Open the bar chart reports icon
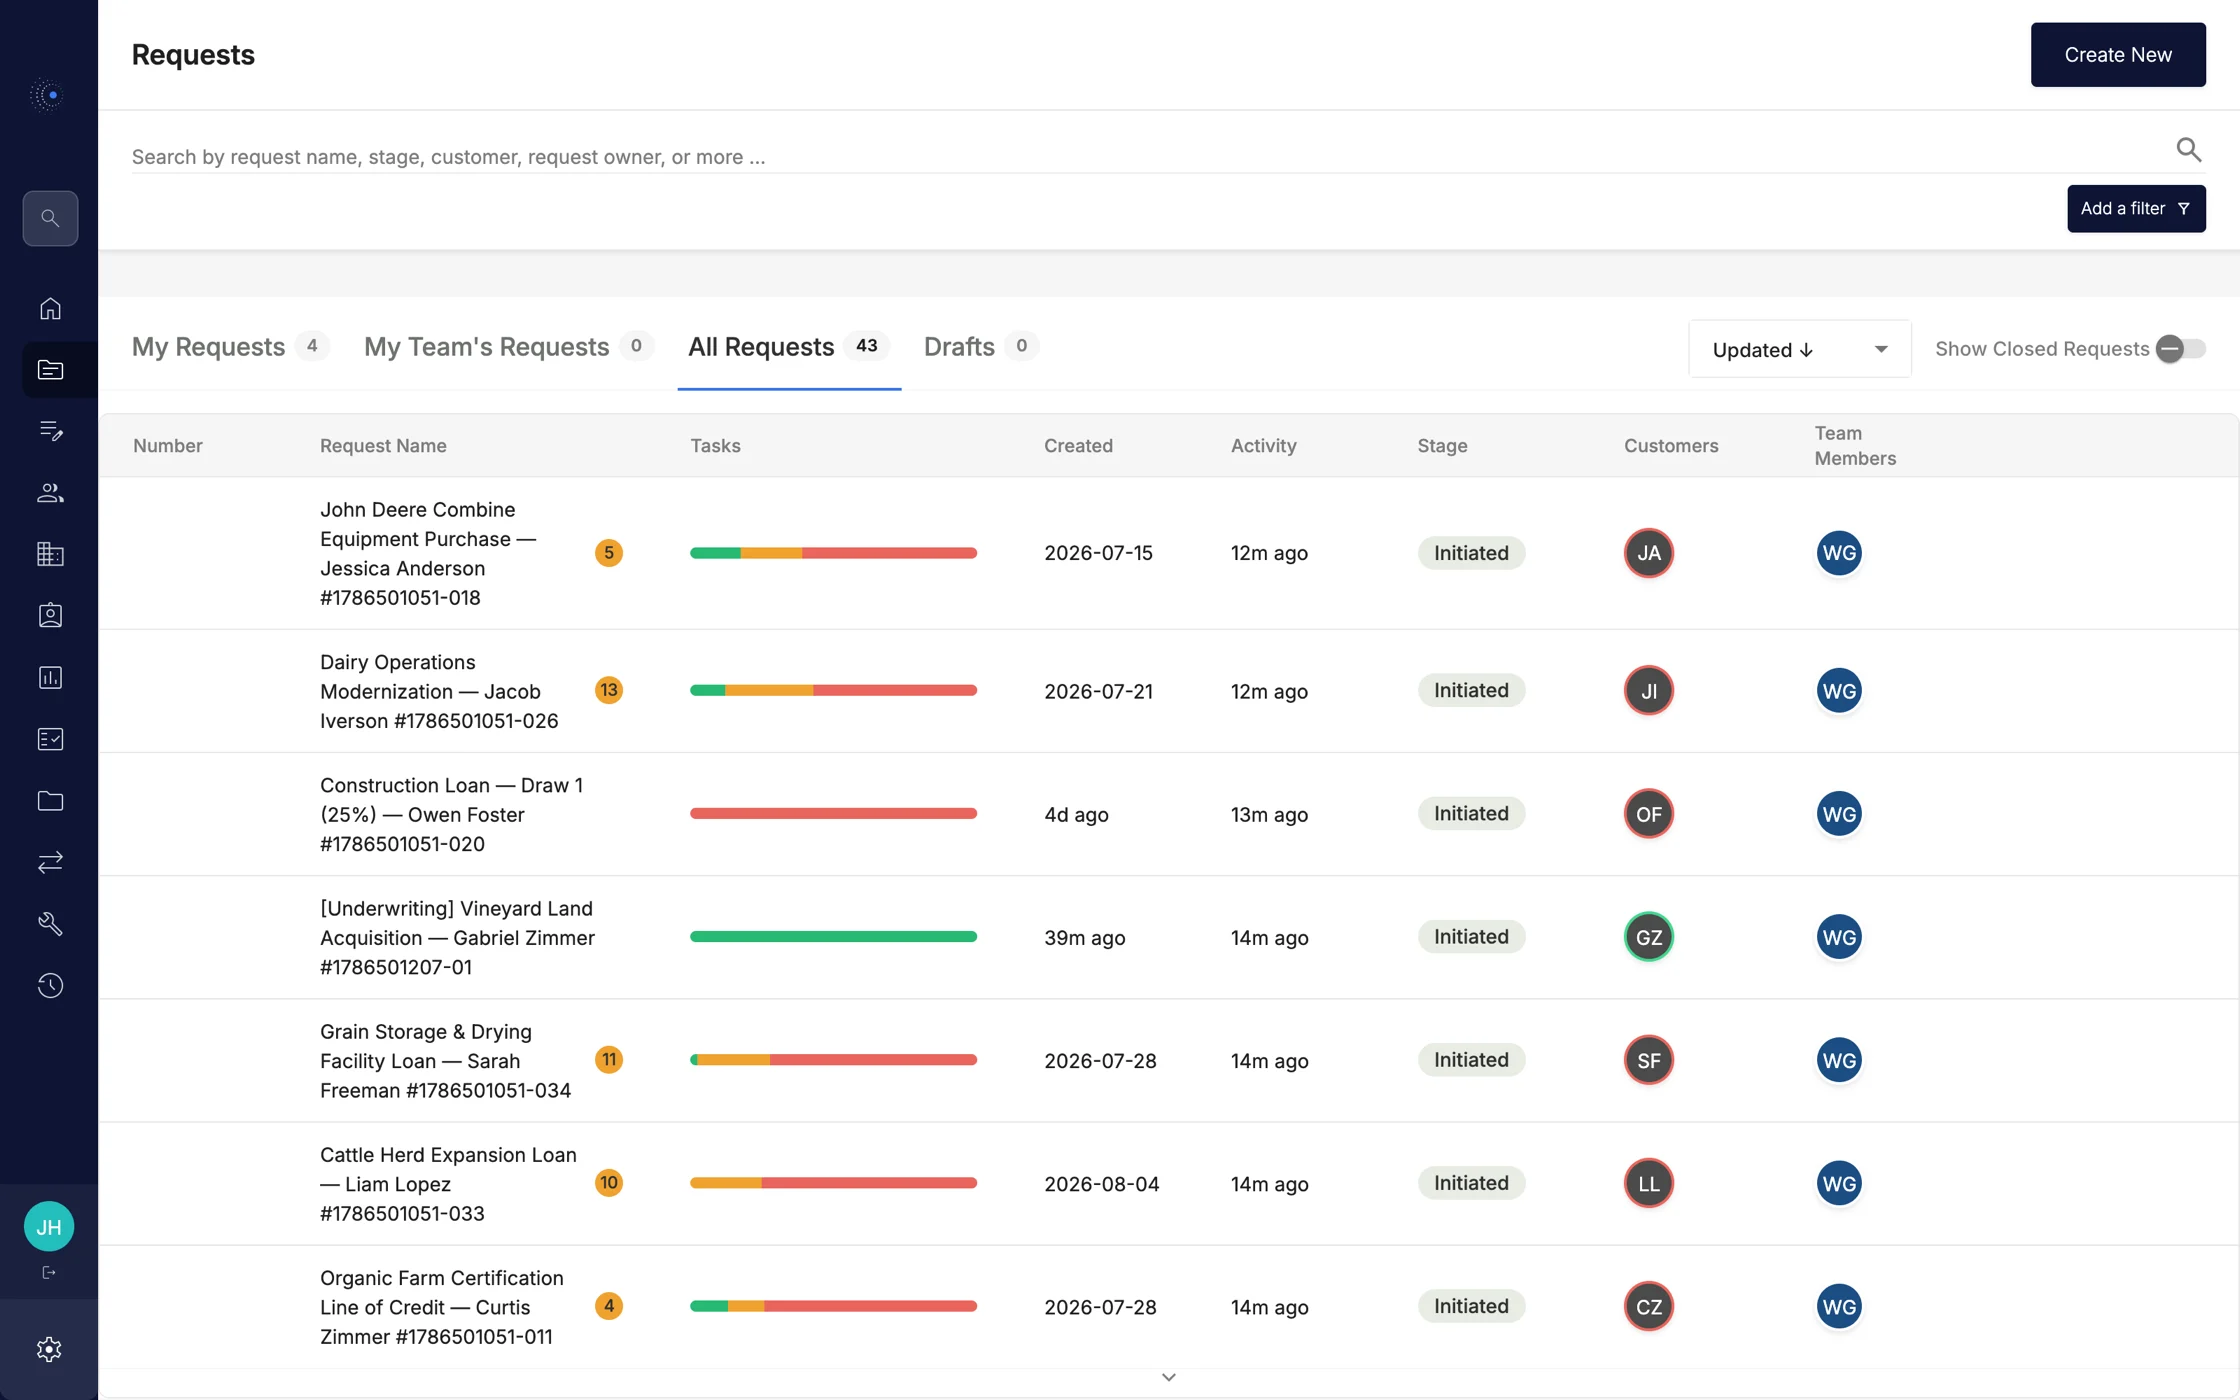The image size is (2240, 1400). (50, 678)
